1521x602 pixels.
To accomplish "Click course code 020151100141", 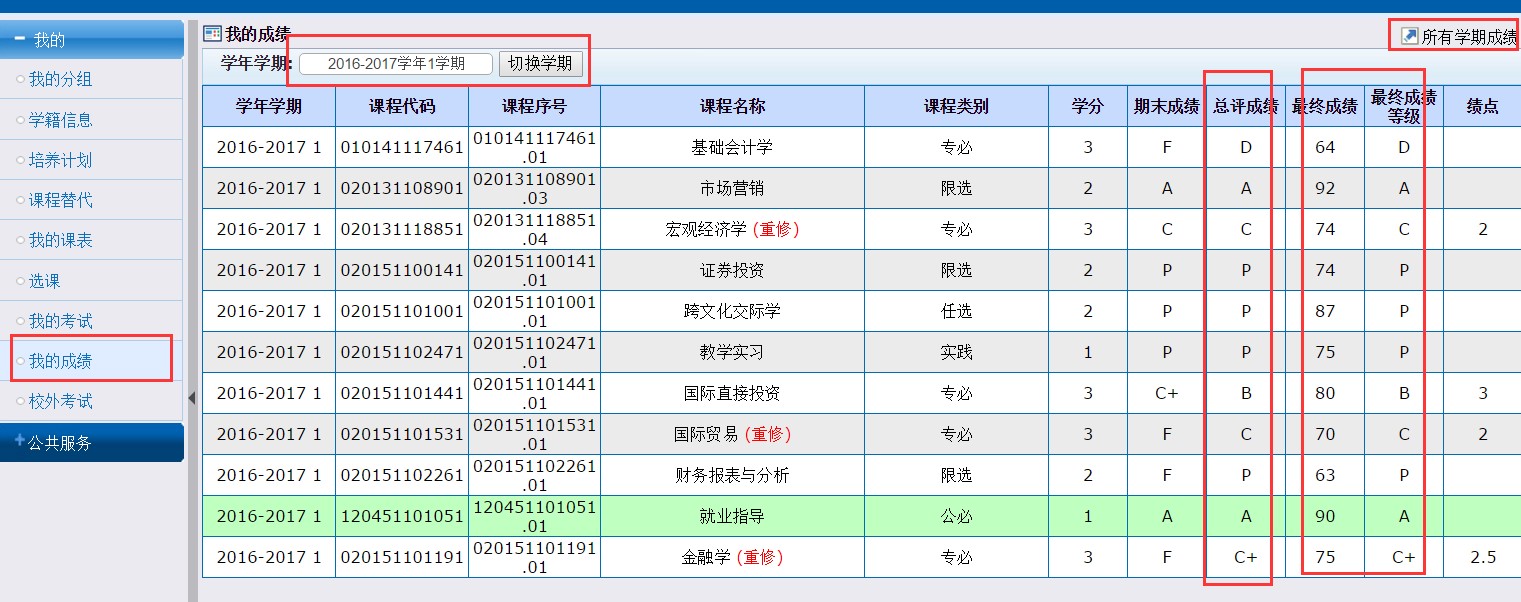I will [402, 271].
